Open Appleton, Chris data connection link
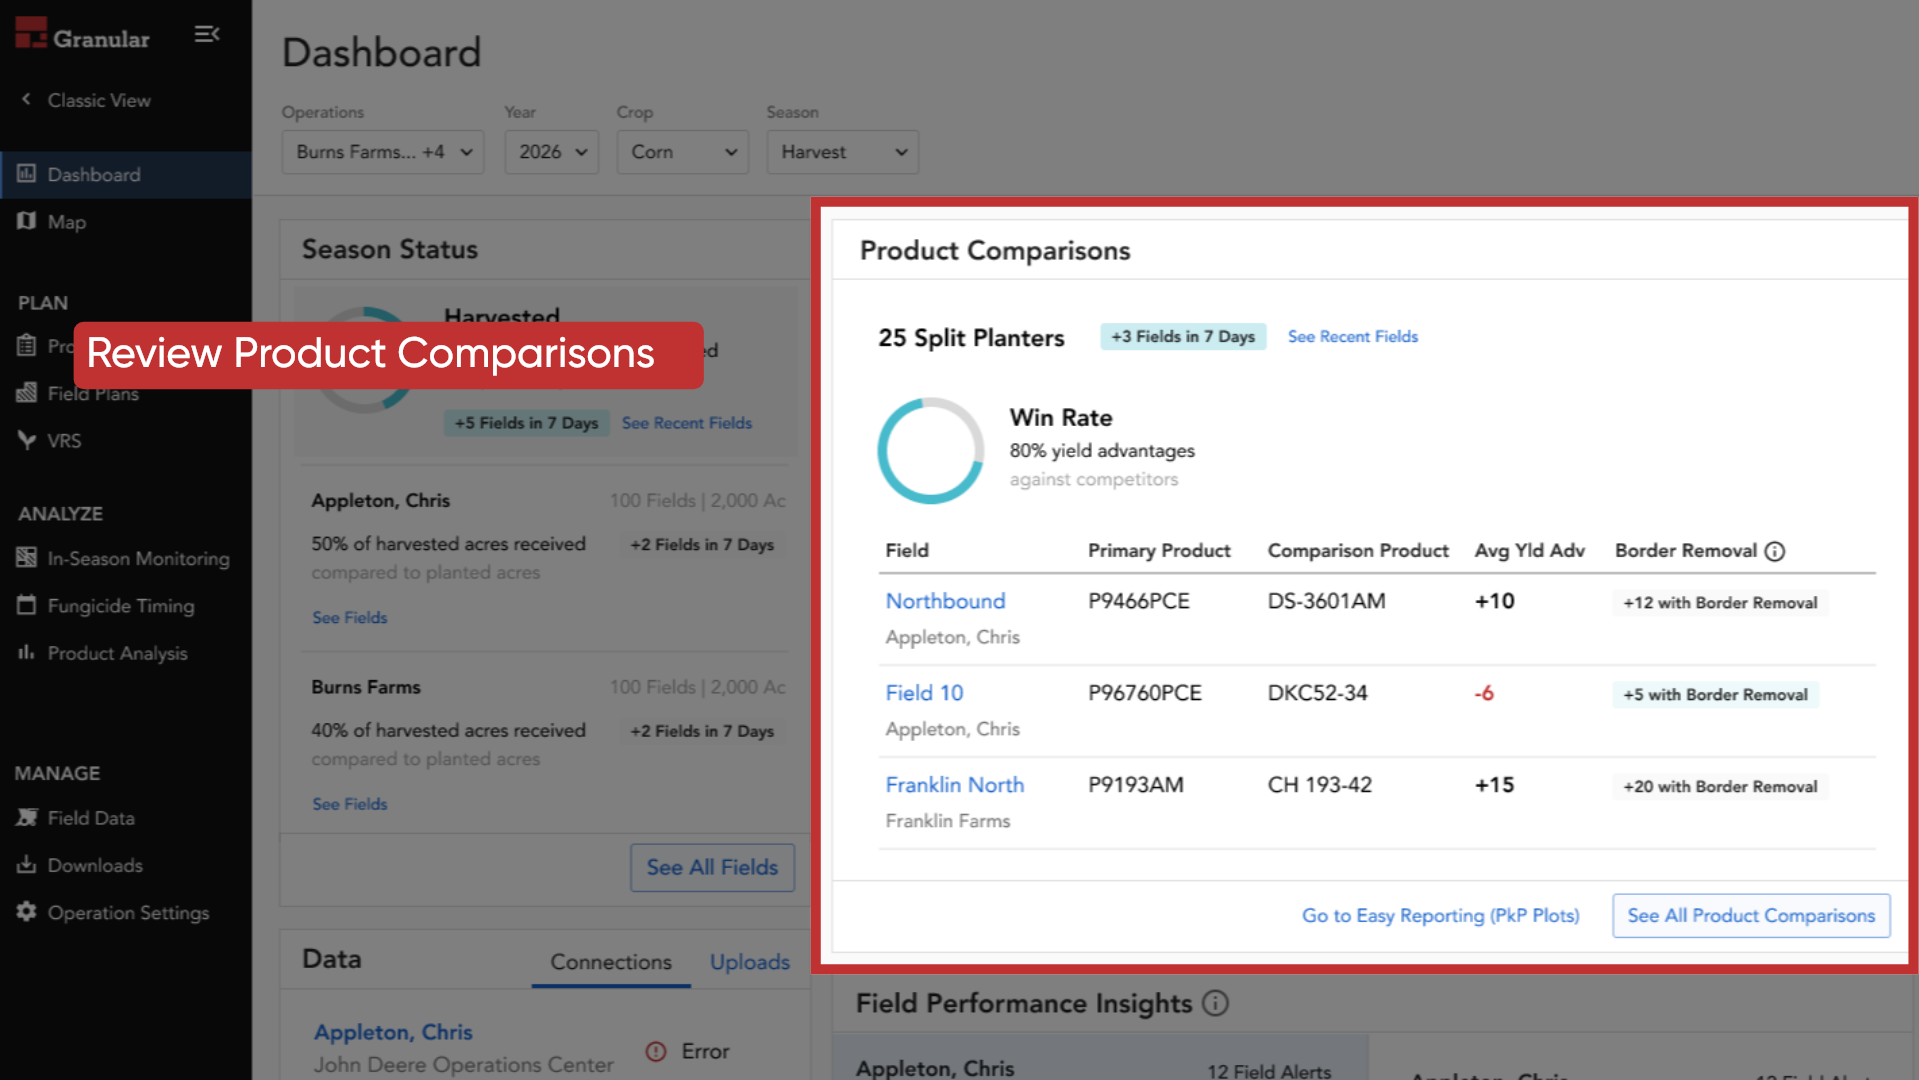 coord(393,1032)
